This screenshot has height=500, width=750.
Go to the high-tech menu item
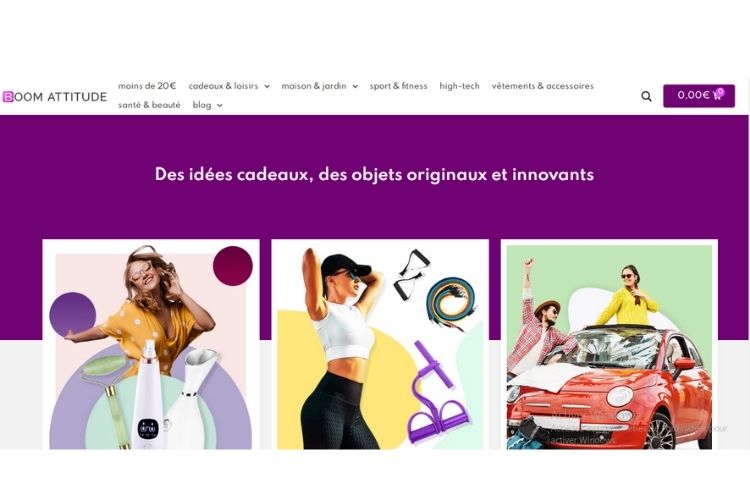point(459,86)
